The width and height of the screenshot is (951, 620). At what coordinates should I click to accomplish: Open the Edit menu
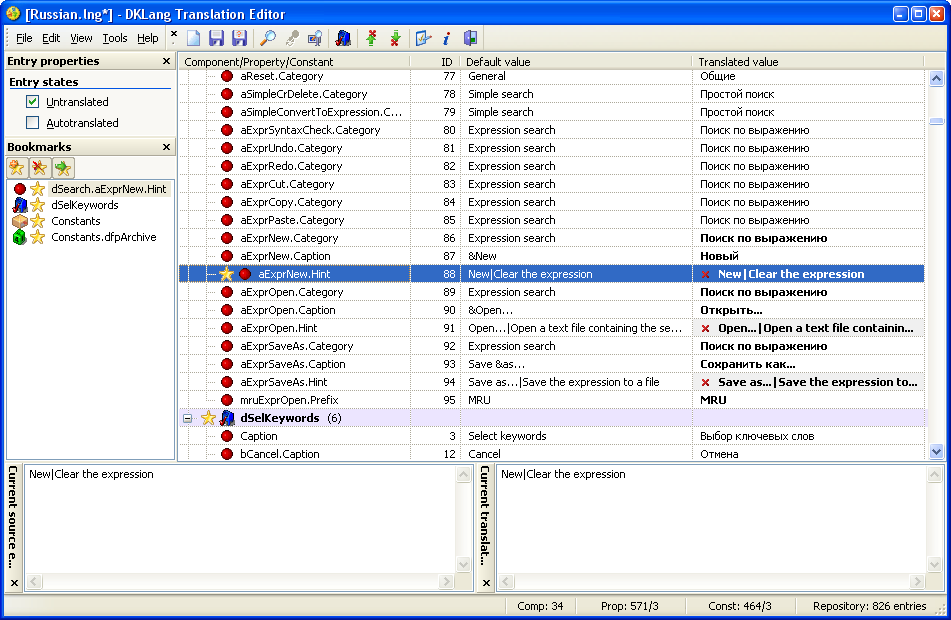tap(51, 38)
